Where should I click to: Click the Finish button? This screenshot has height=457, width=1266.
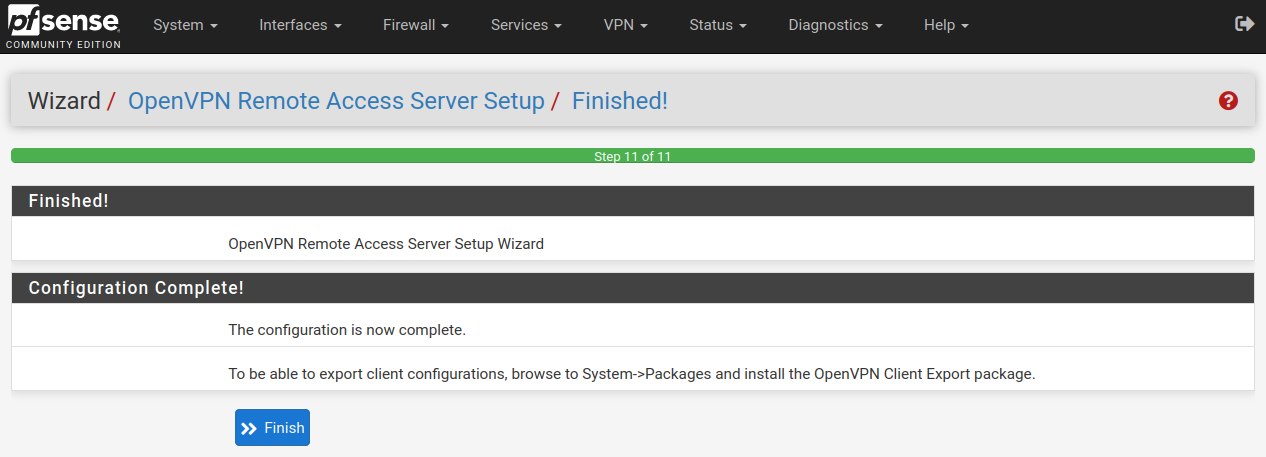point(272,428)
